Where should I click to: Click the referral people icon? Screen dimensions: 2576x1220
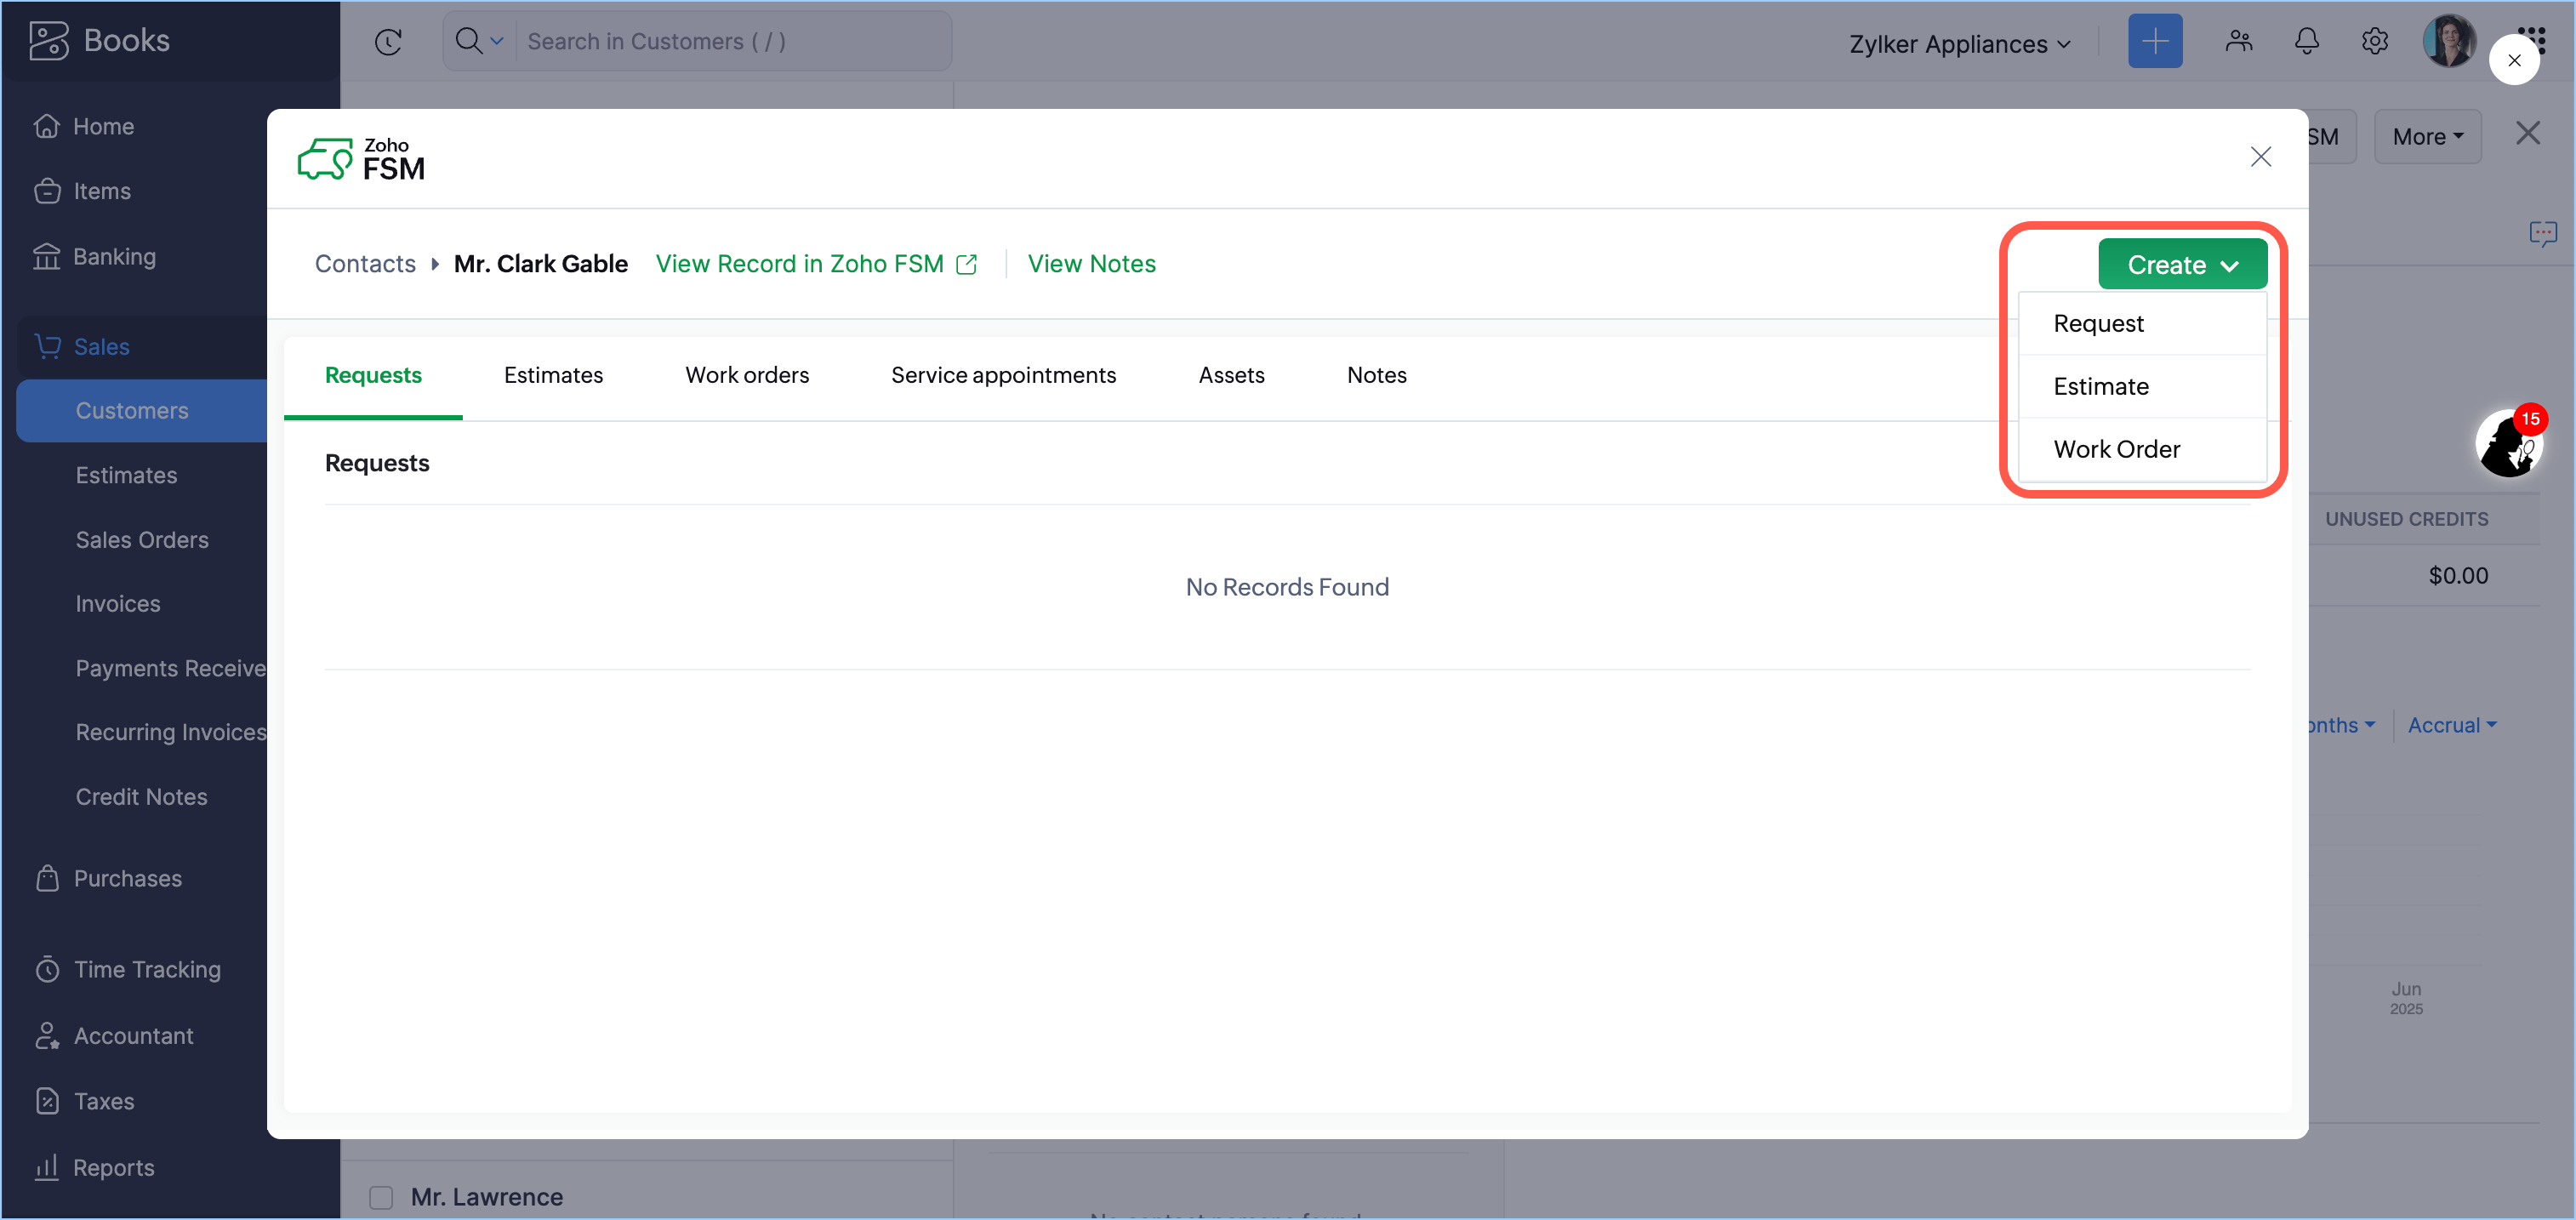[2238, 42]
